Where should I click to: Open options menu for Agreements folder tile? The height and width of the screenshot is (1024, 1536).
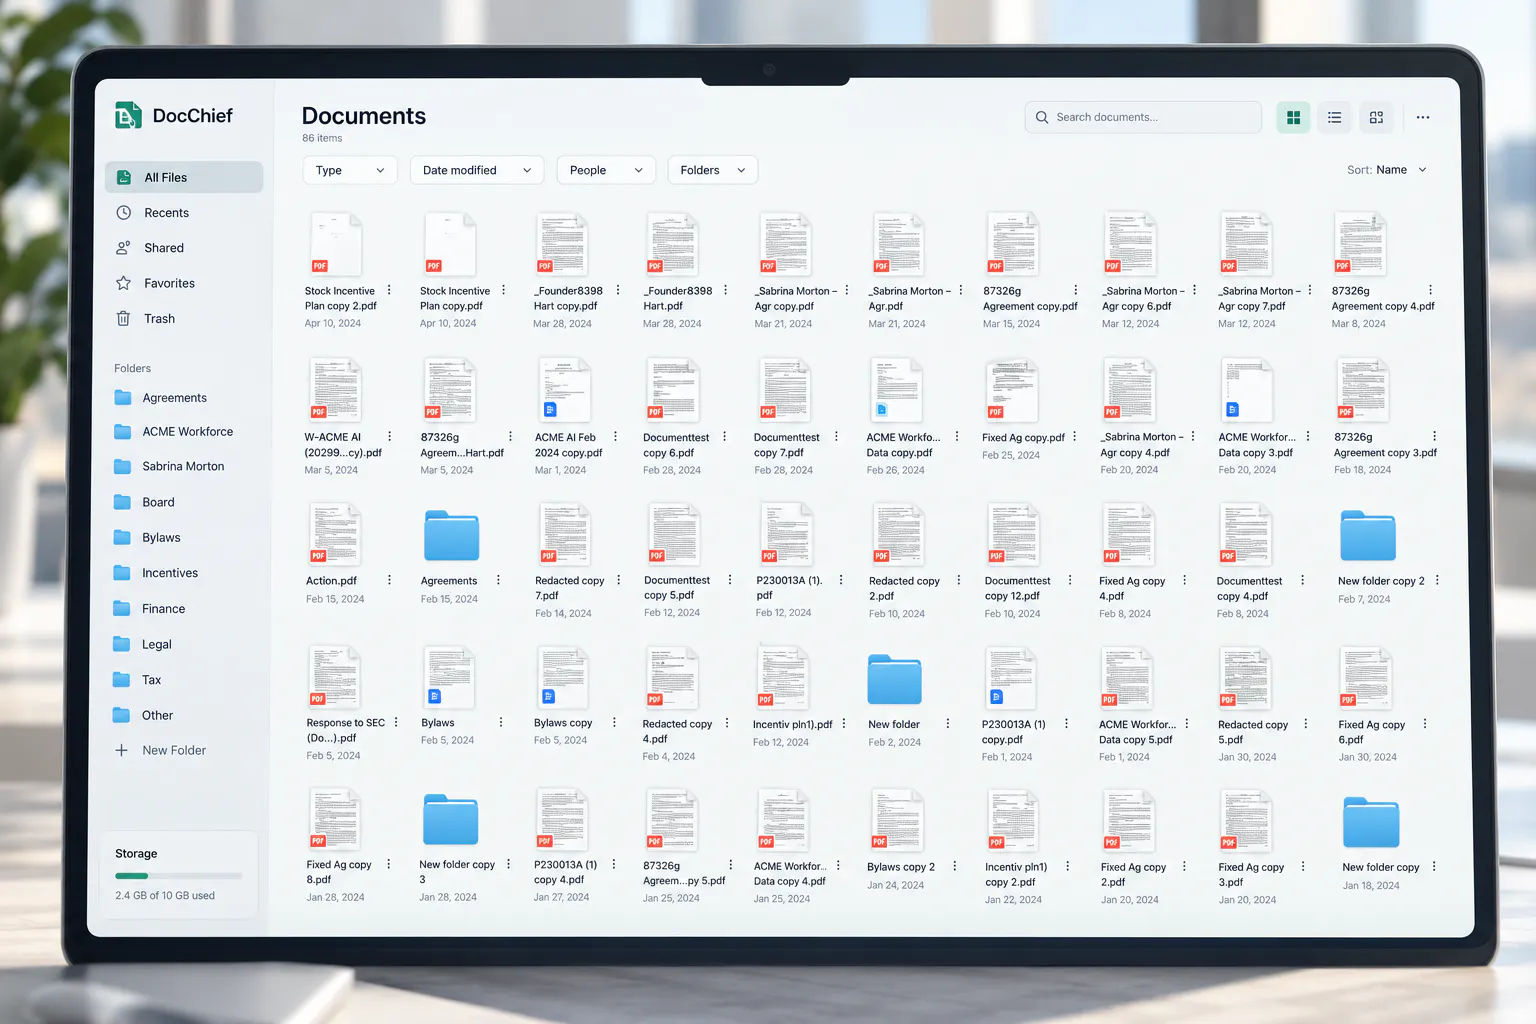point(498,580)
